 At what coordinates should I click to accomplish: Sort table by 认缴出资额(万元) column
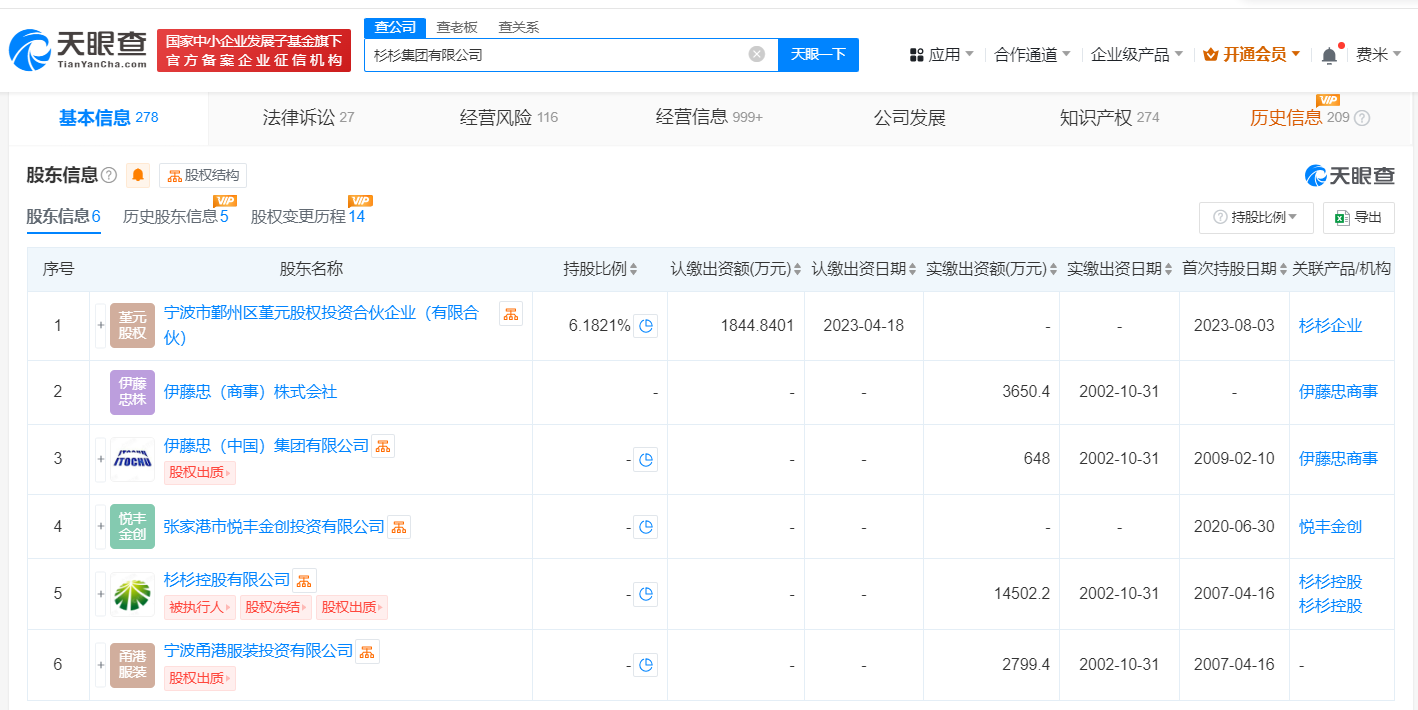point(736,269)
